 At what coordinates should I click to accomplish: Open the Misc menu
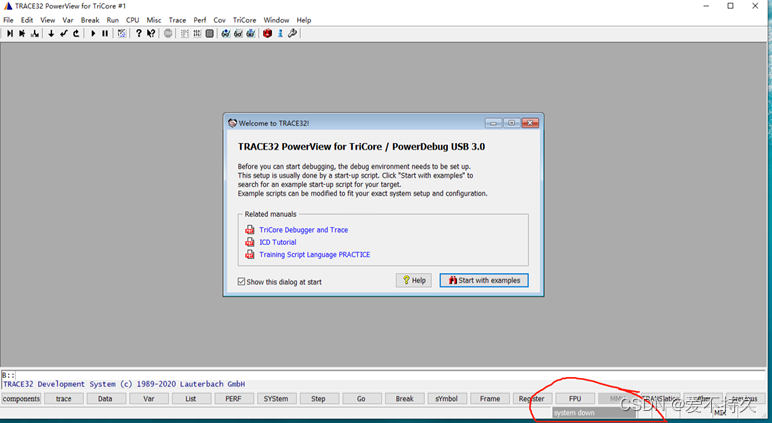click(154, 20)
